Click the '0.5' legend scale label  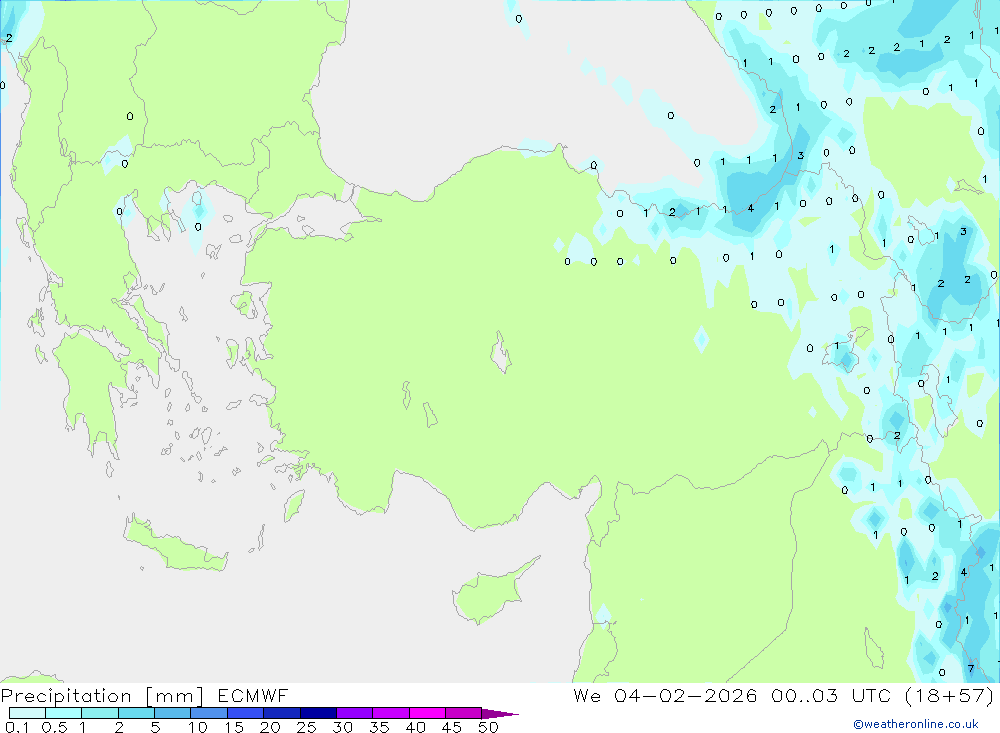pyautogui.click(x=54, y=727)
